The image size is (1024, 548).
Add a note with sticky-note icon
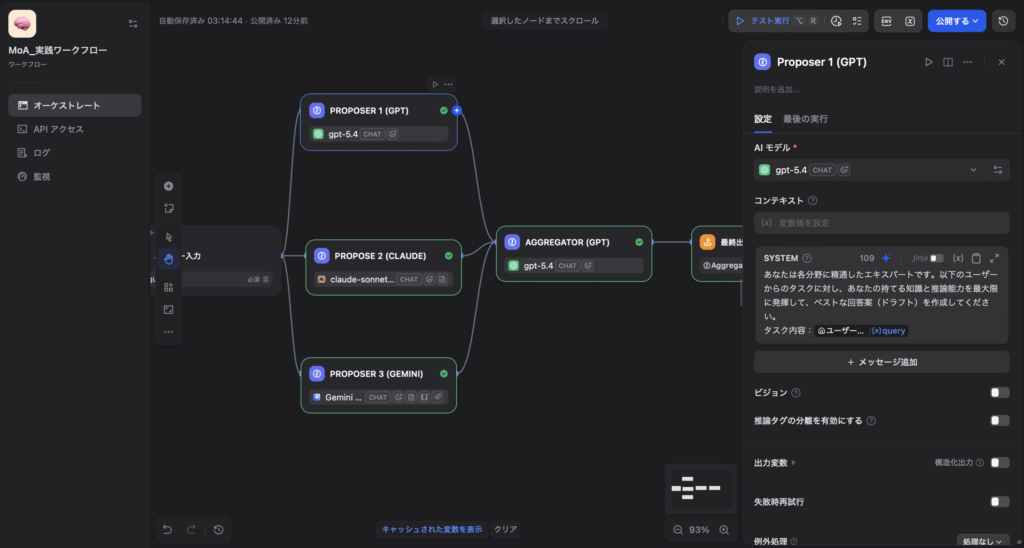(x=168, y=209)
